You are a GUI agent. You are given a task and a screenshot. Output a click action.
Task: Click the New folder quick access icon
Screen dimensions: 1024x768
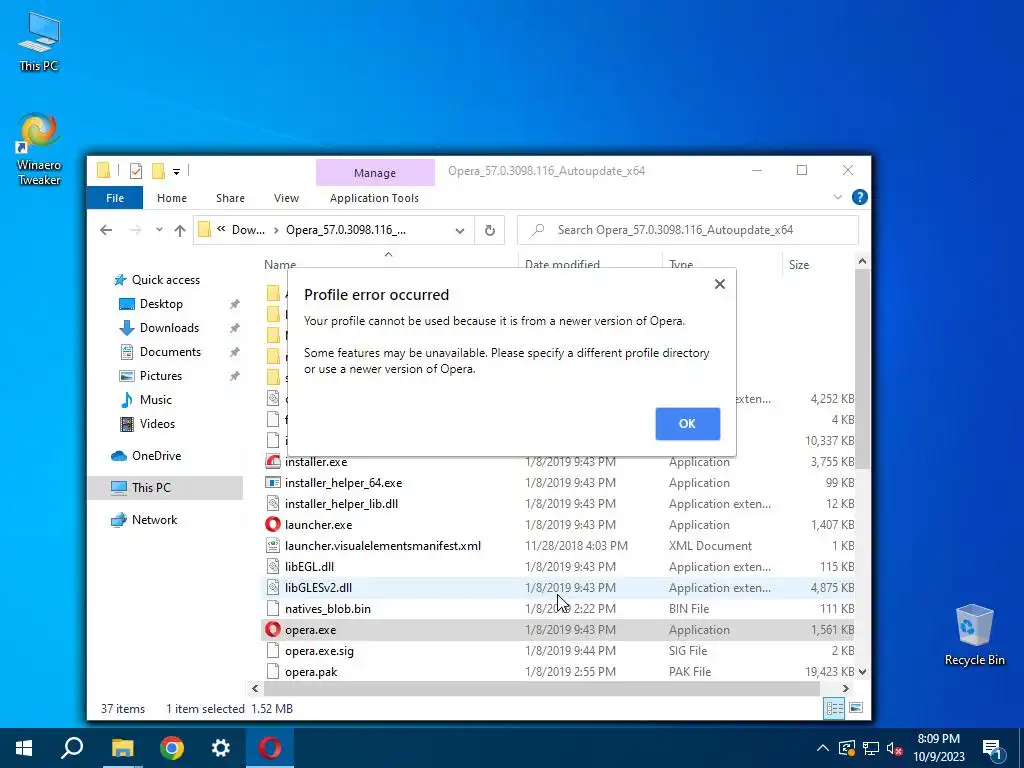pyautogui.click(x=158, y=171)
